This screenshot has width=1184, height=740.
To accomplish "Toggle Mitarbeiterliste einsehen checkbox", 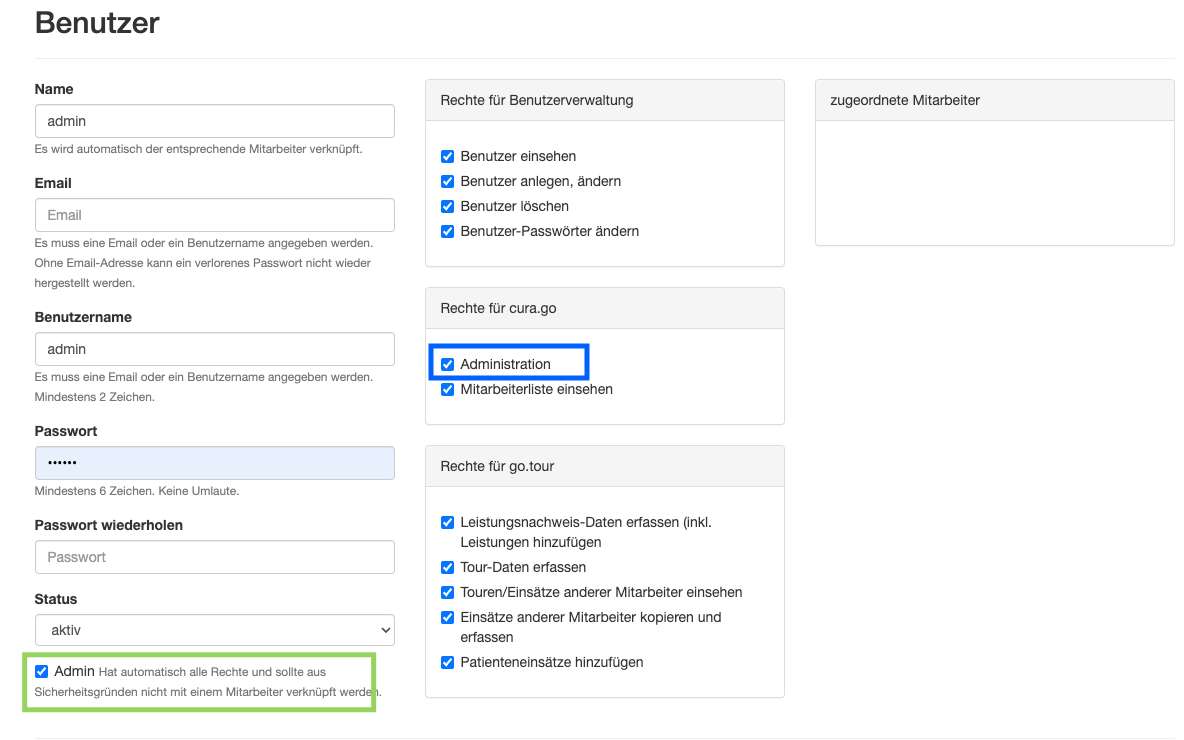I will tap(447, 389).
